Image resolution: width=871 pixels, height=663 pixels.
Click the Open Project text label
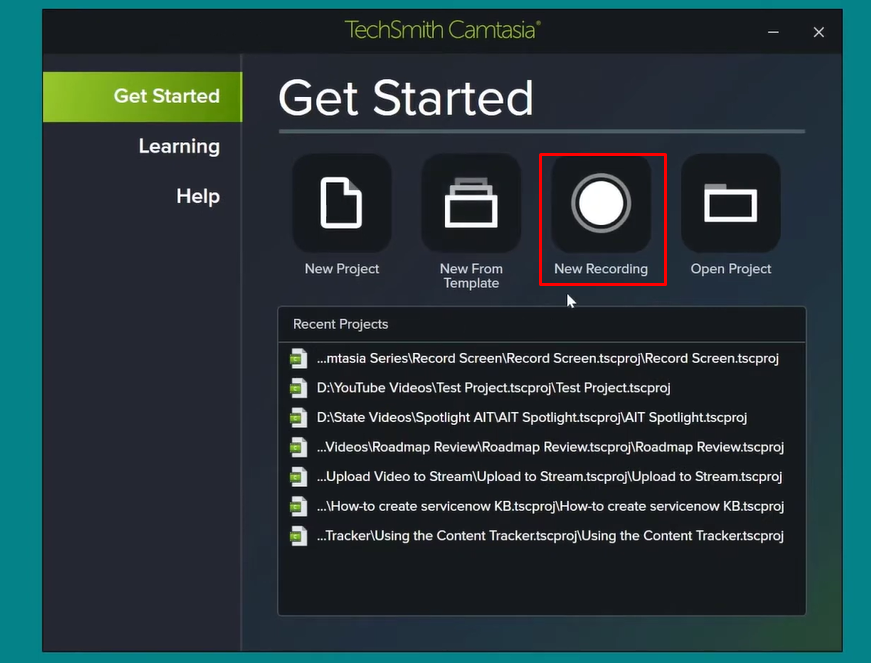(x=730, y=269)
